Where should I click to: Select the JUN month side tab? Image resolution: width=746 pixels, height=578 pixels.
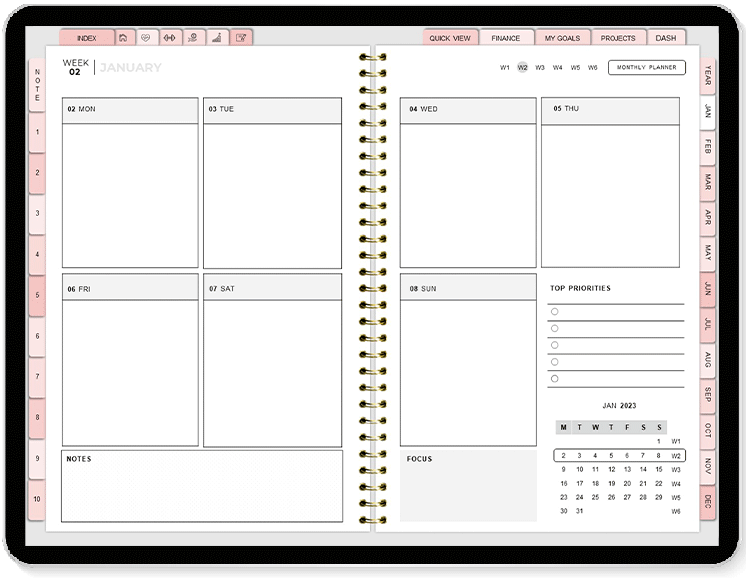(707, 287)
